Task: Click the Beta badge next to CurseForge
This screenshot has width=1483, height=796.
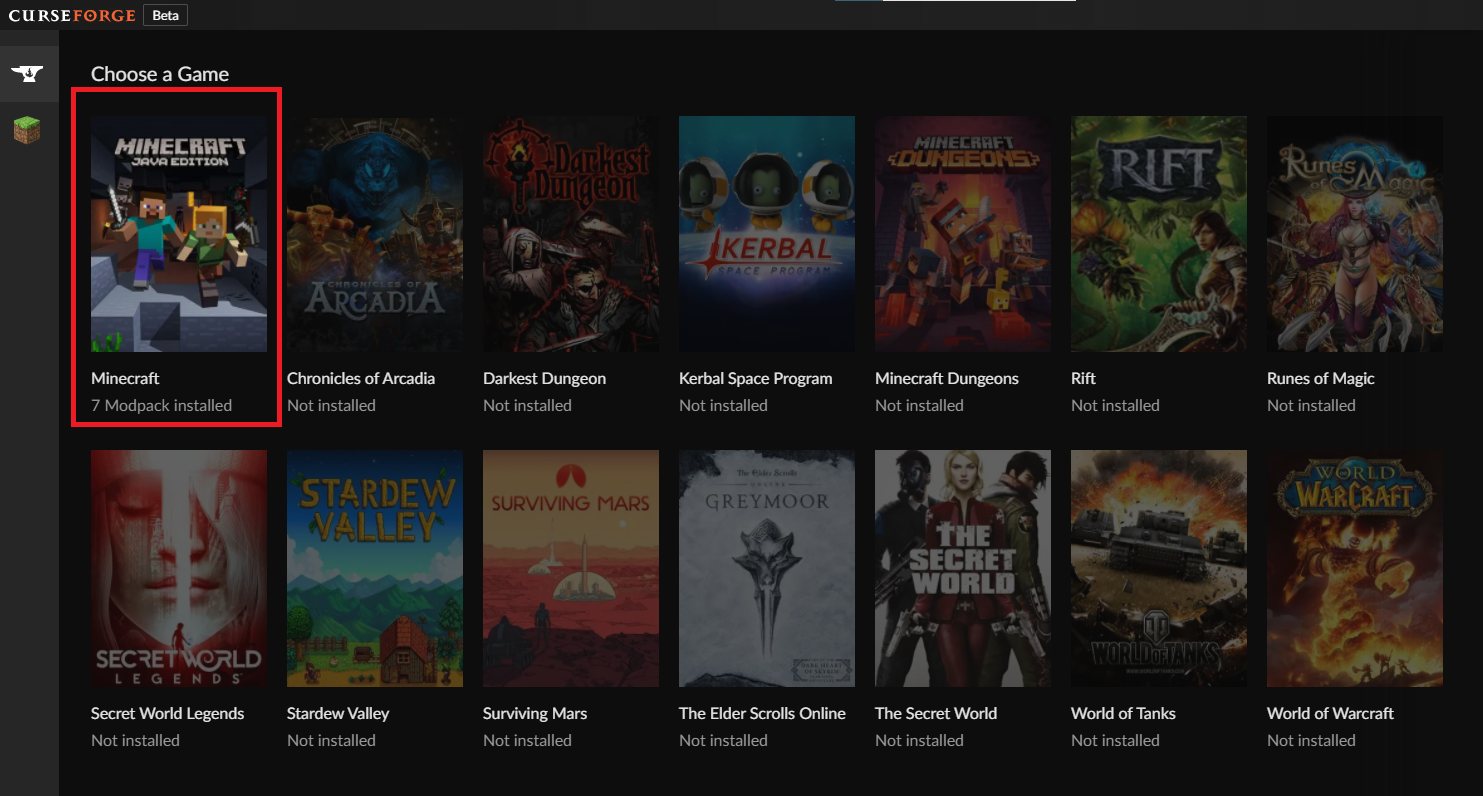Action: click(165, 15)
